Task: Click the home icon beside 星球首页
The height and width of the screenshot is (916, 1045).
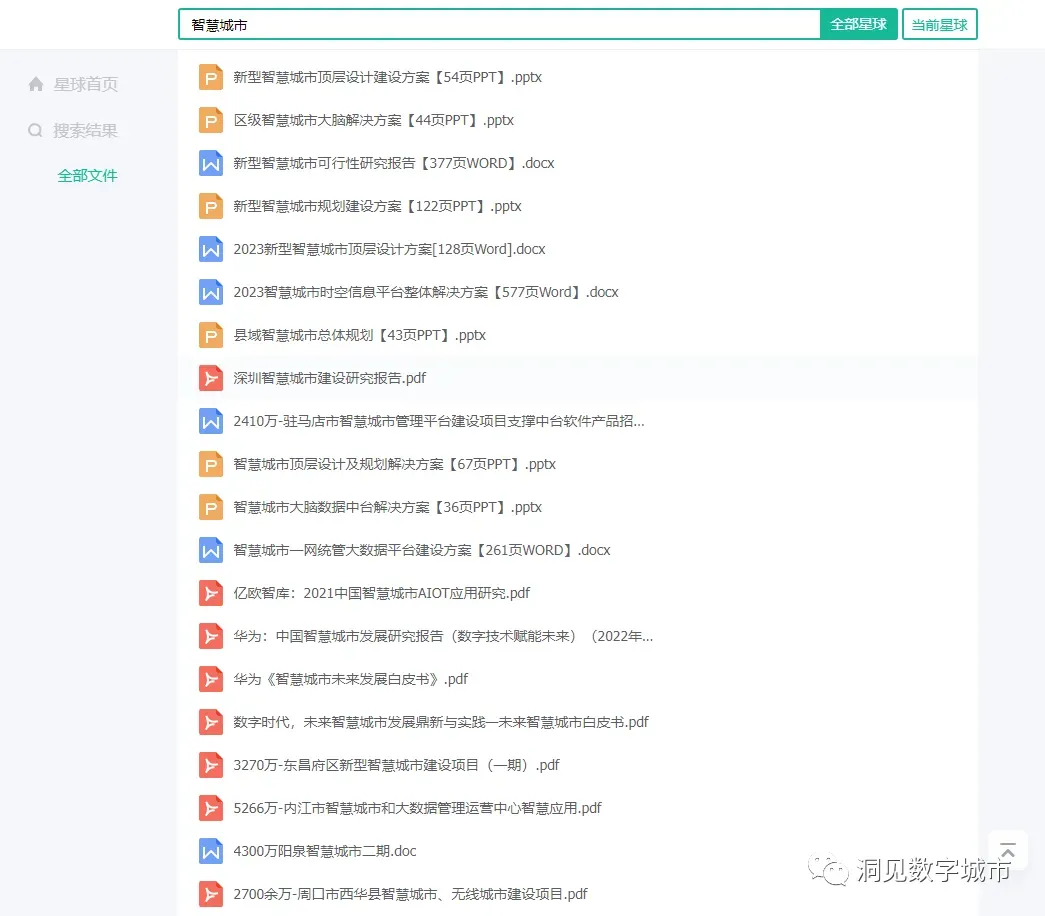Action: (x=36, y=84)
